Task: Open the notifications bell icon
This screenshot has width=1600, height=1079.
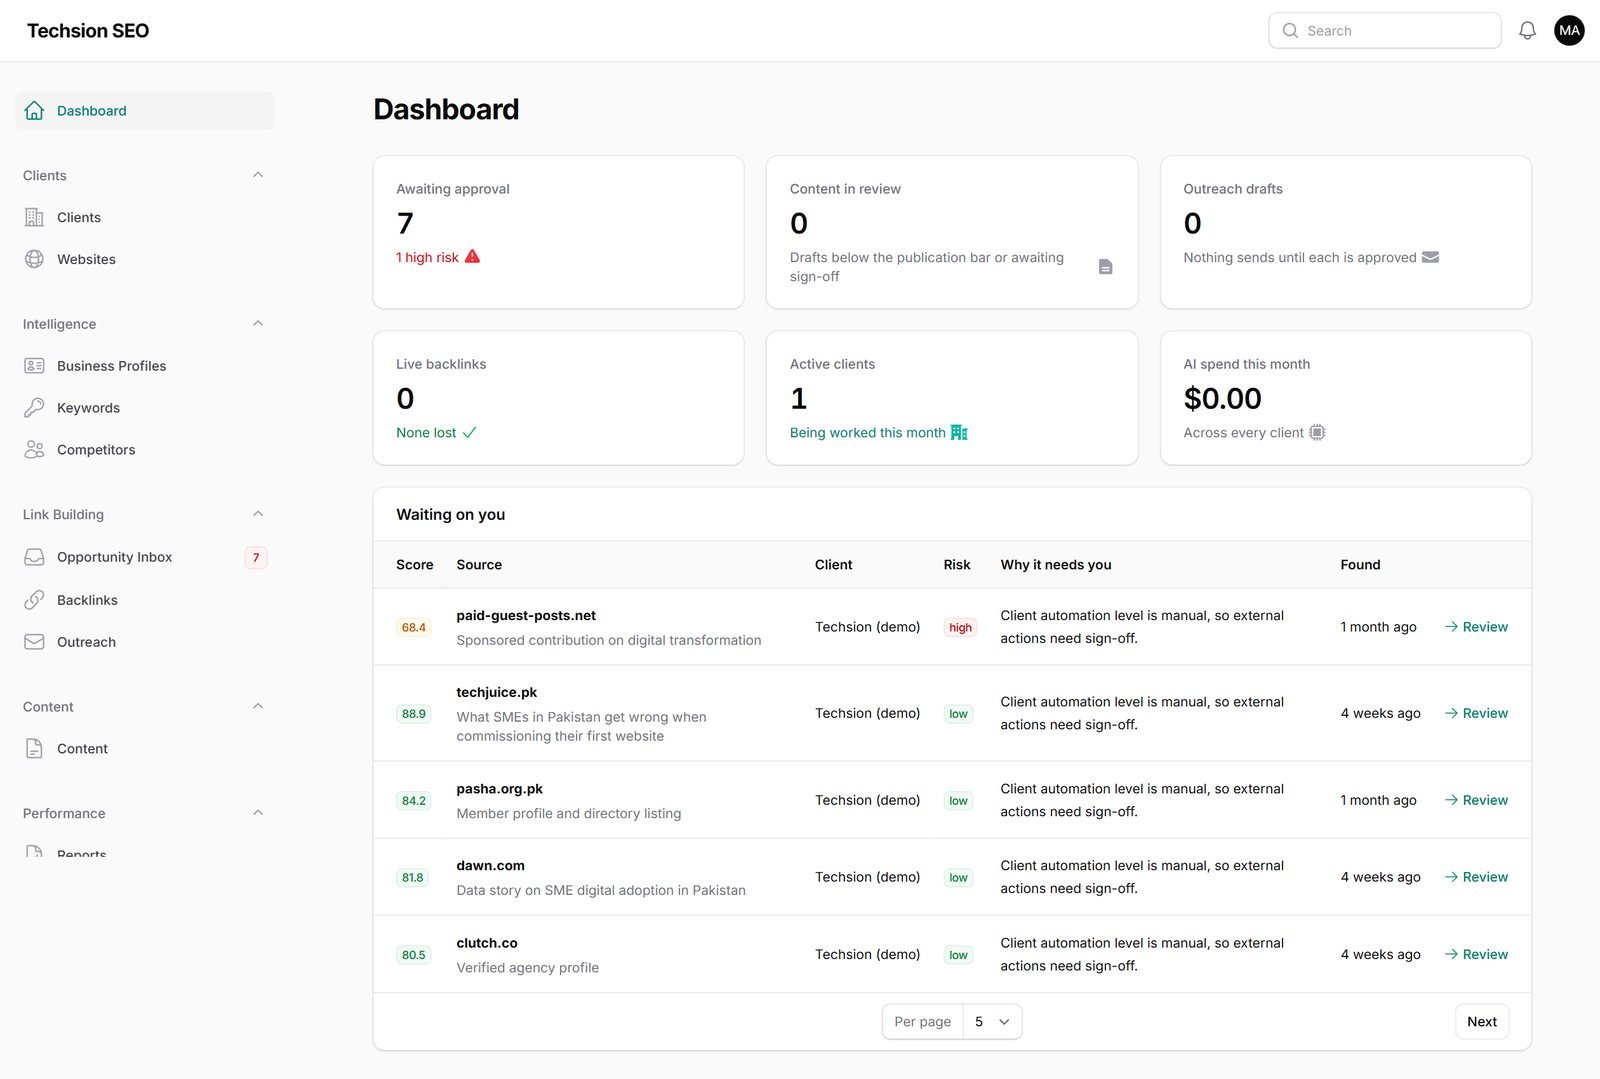Action: coord(1527,31)
